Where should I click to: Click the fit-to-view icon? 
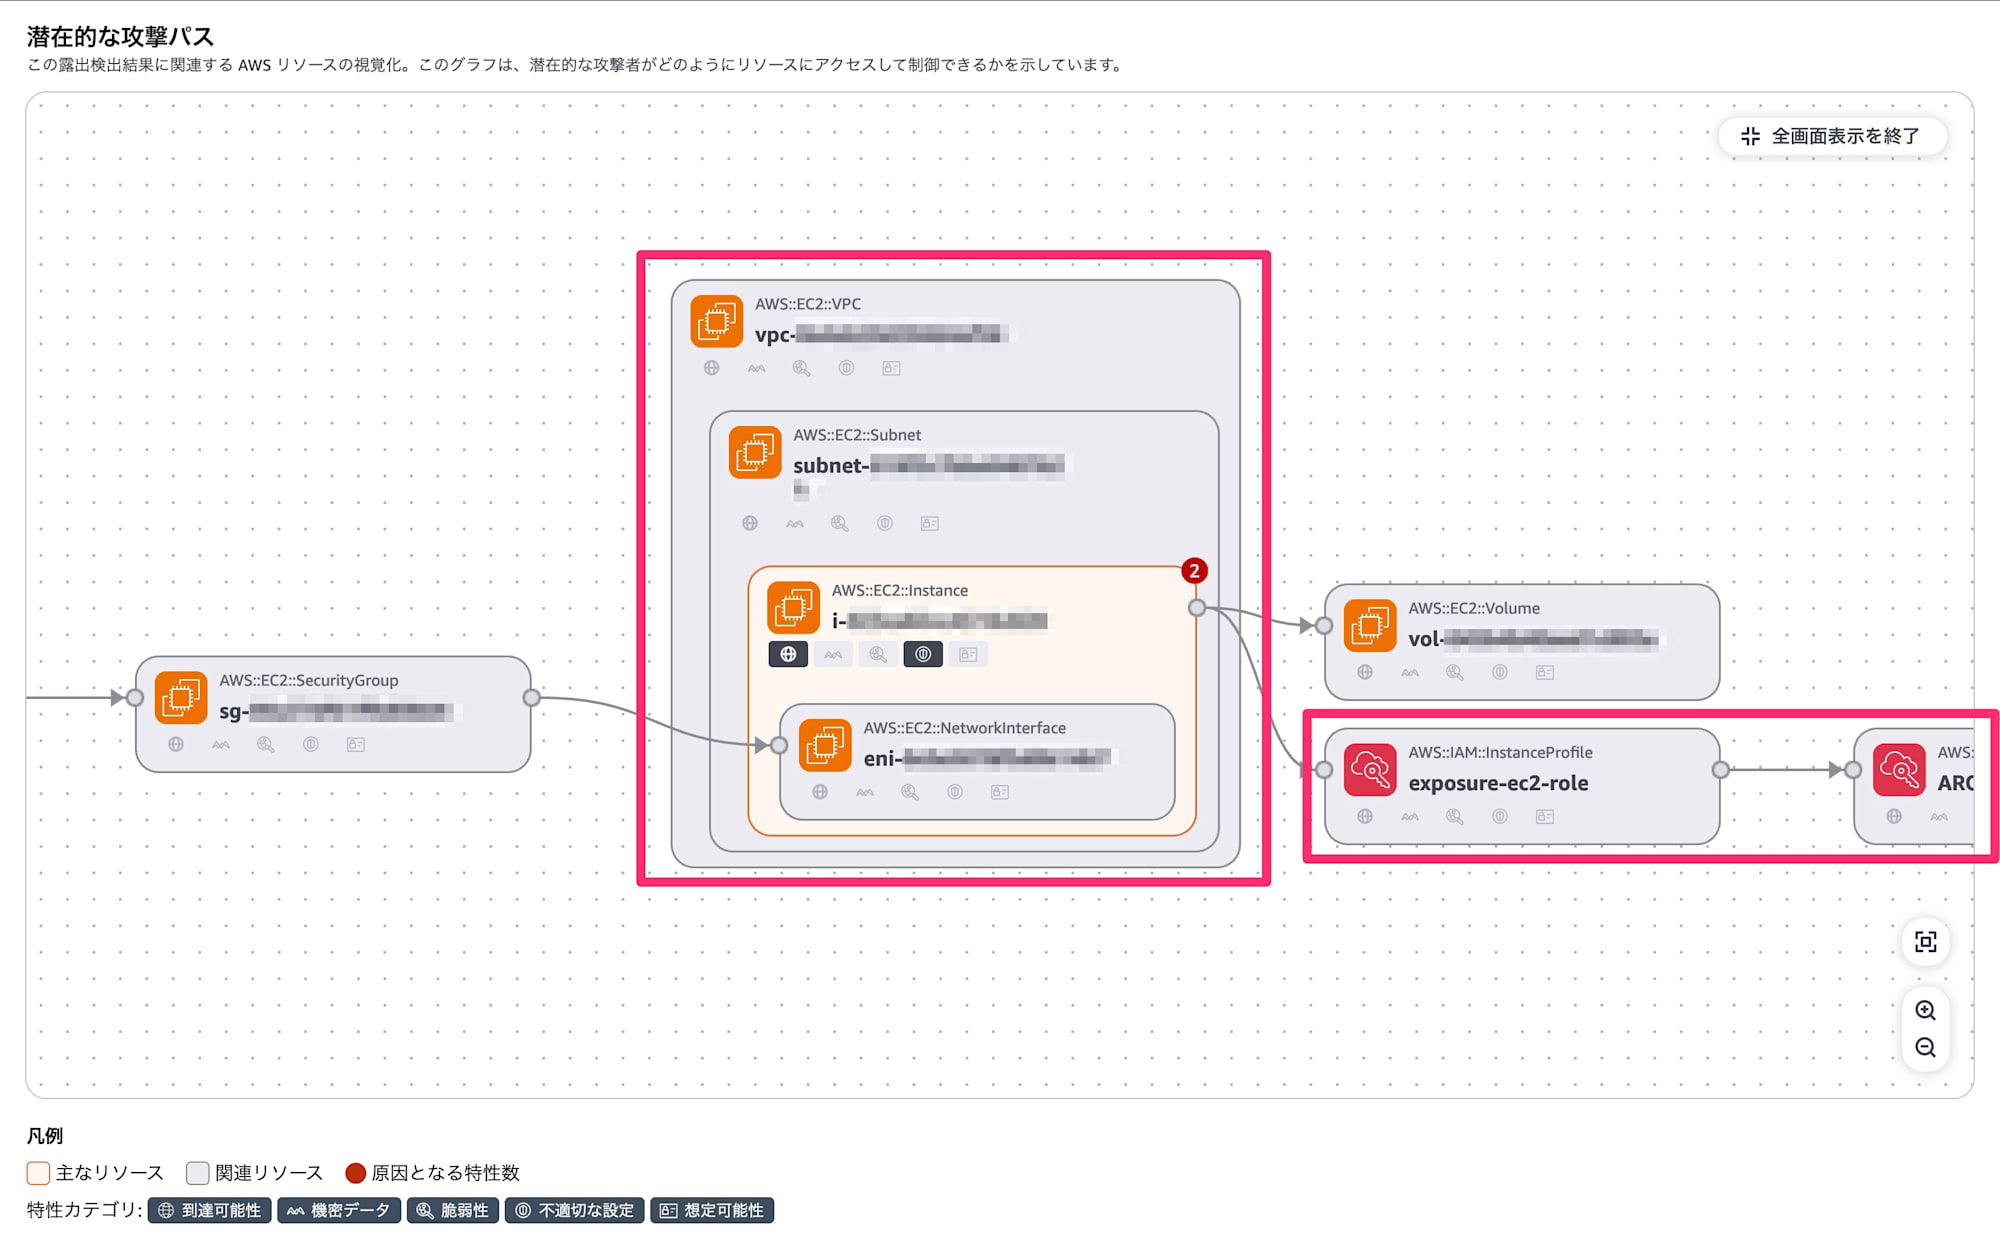click(x=1925, y=942)
